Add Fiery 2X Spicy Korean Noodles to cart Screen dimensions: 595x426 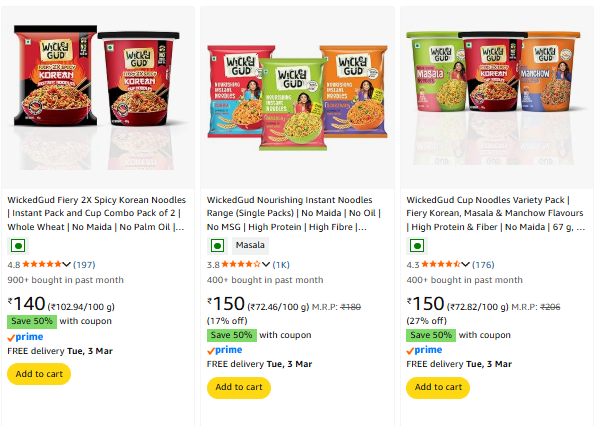point(39,374)
